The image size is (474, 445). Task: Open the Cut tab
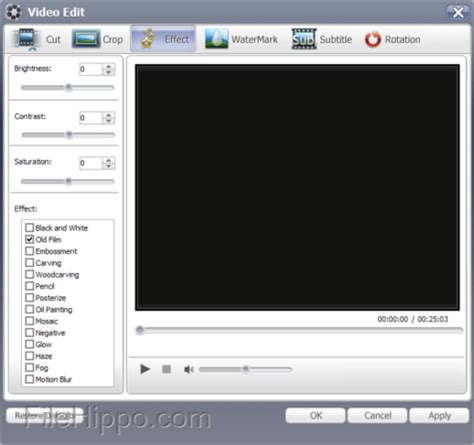(x=37, y=39)
